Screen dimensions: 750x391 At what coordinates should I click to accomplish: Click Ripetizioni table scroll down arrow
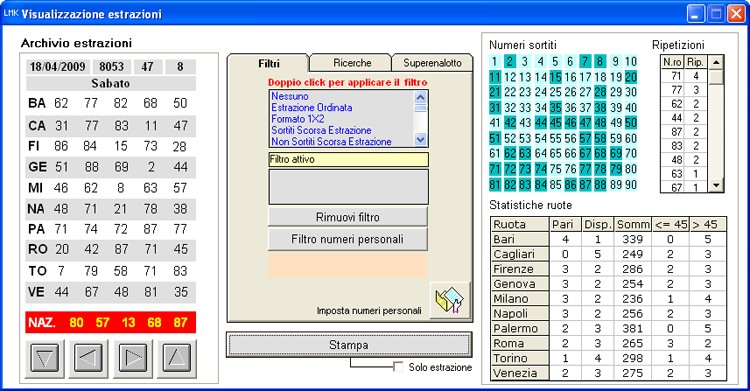pos(716,185)
